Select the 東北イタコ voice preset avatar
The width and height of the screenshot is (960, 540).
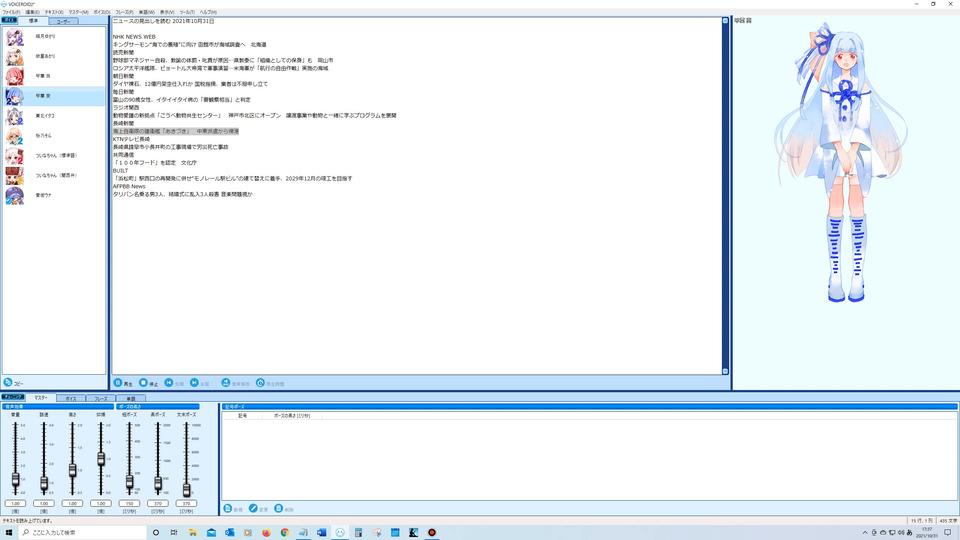(x=15, y=116)
